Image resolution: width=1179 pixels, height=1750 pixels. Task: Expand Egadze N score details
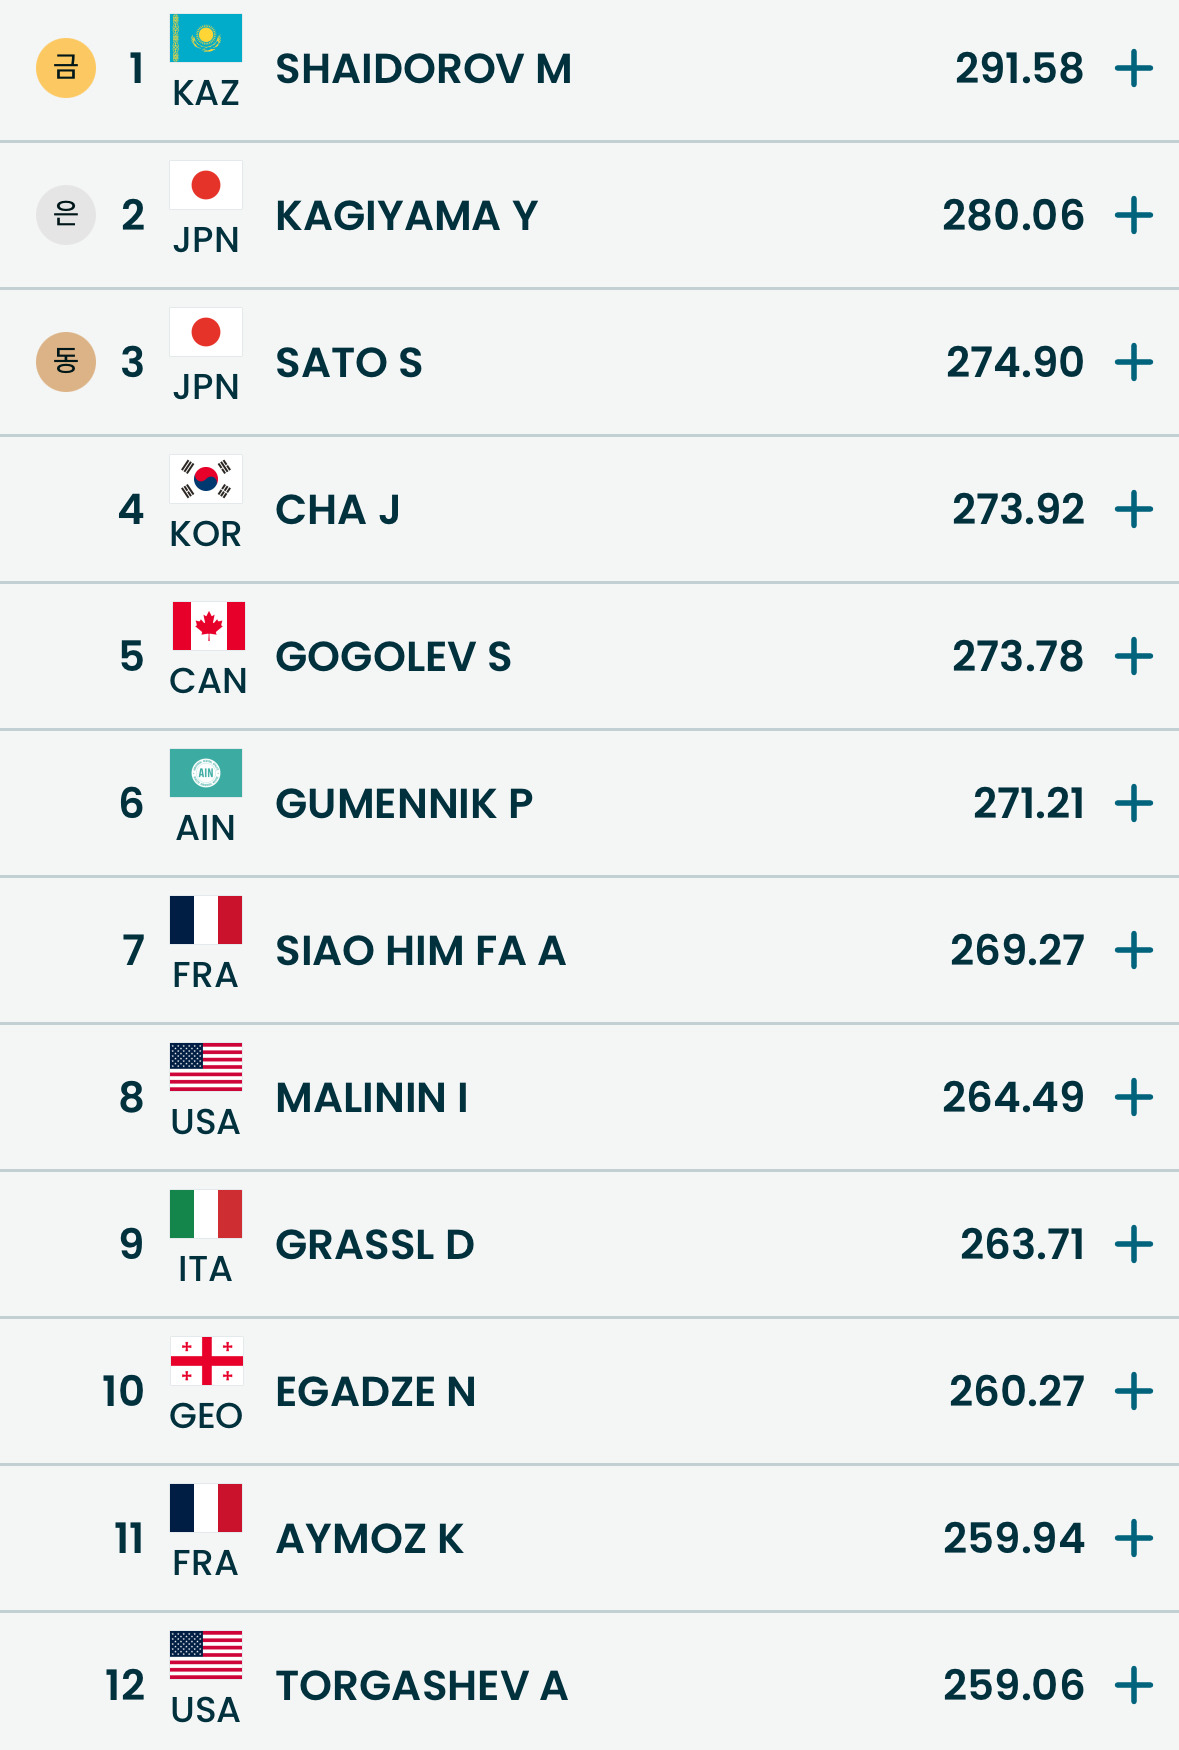[x=1134, y=1392]
